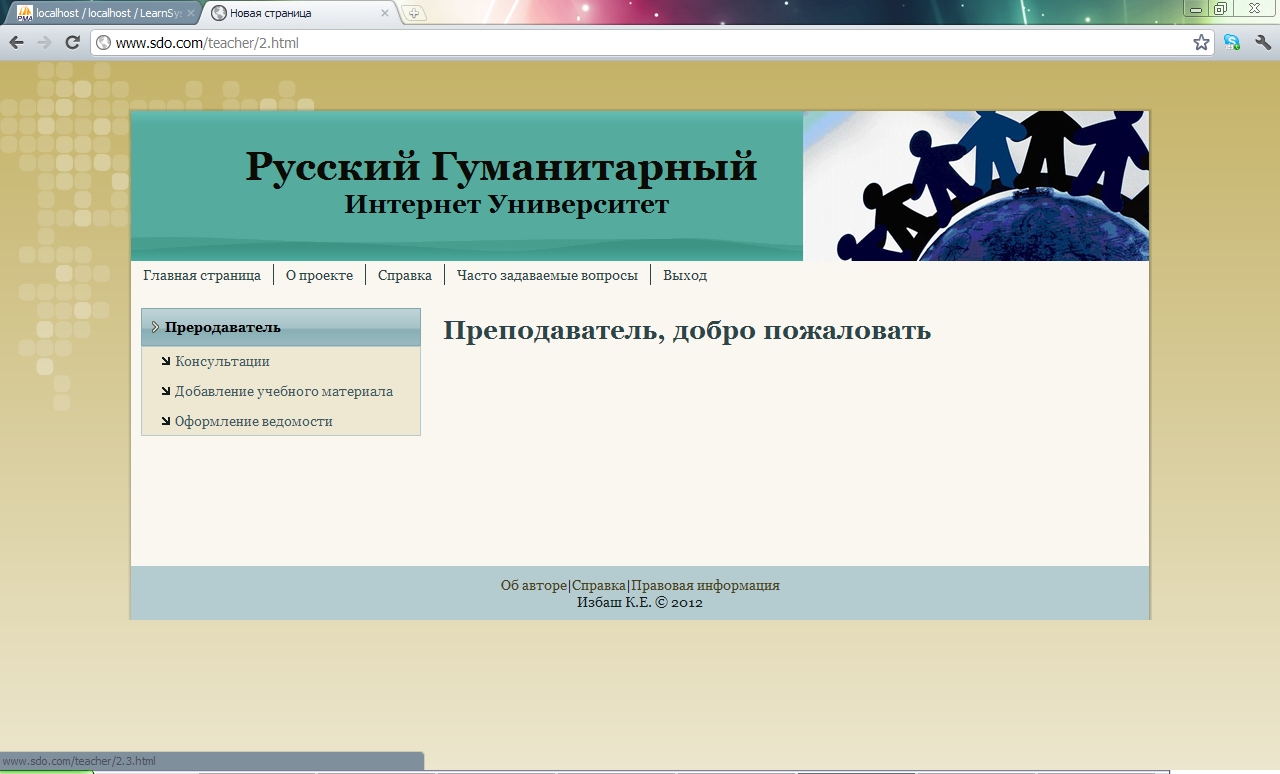Click the Русский Гуманитарный banner title
Image resolution: width=1280 pixels, height=774 pixels.
pyautogui.click(x=501, y=165)
